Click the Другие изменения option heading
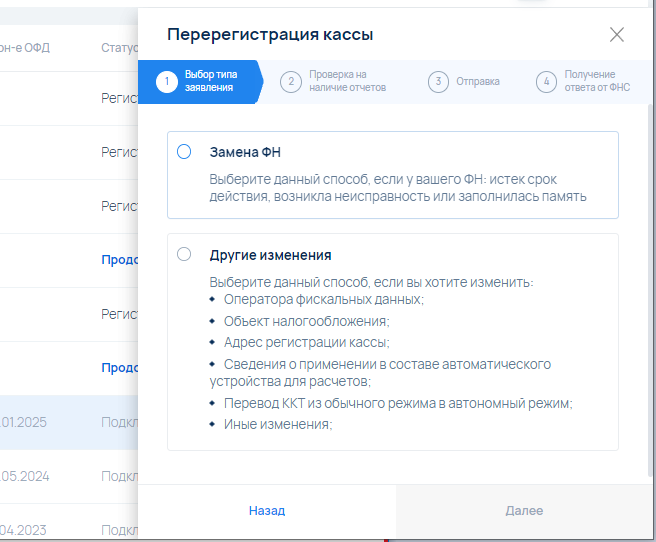The width and height of the screenshot is (656, 542). pos(270,255)
